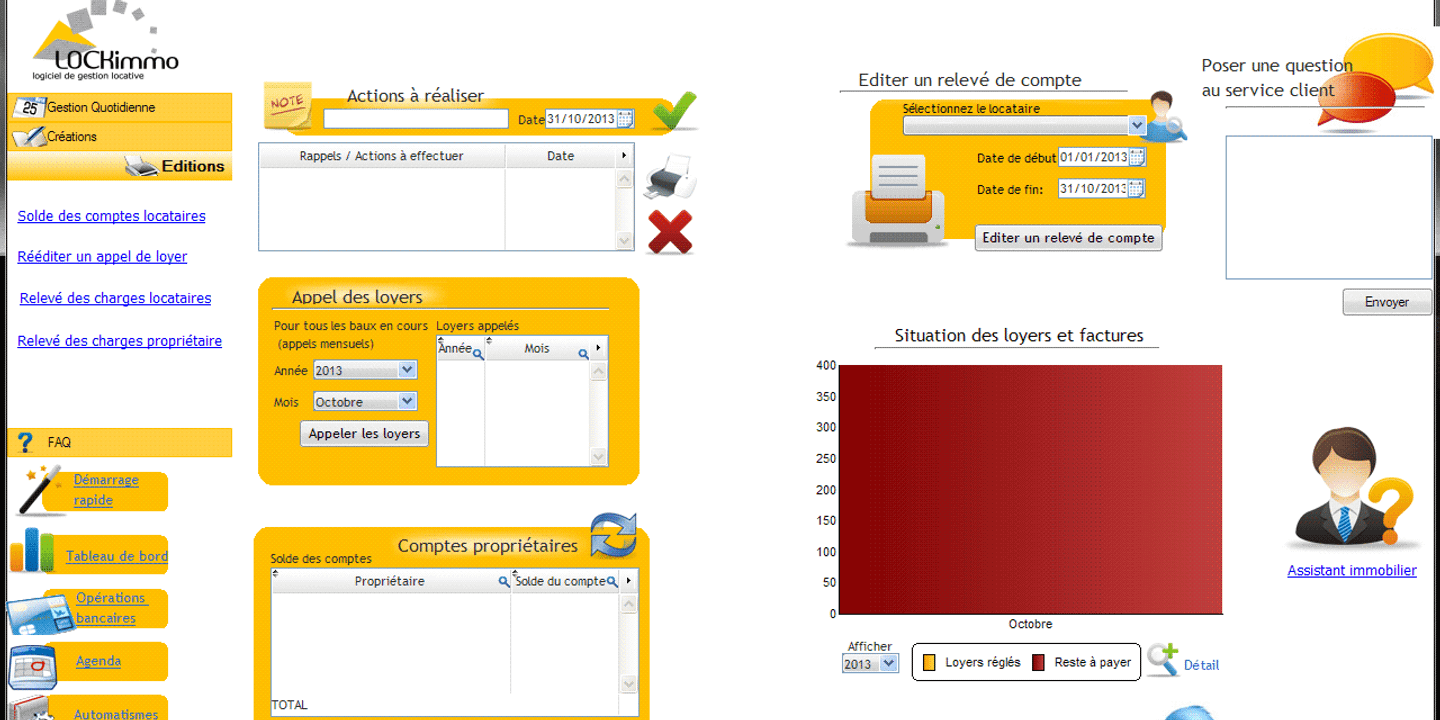This screenshot has width=1440, height=720.
Task: Click the Date de début input field
Action: point(1093,157)
